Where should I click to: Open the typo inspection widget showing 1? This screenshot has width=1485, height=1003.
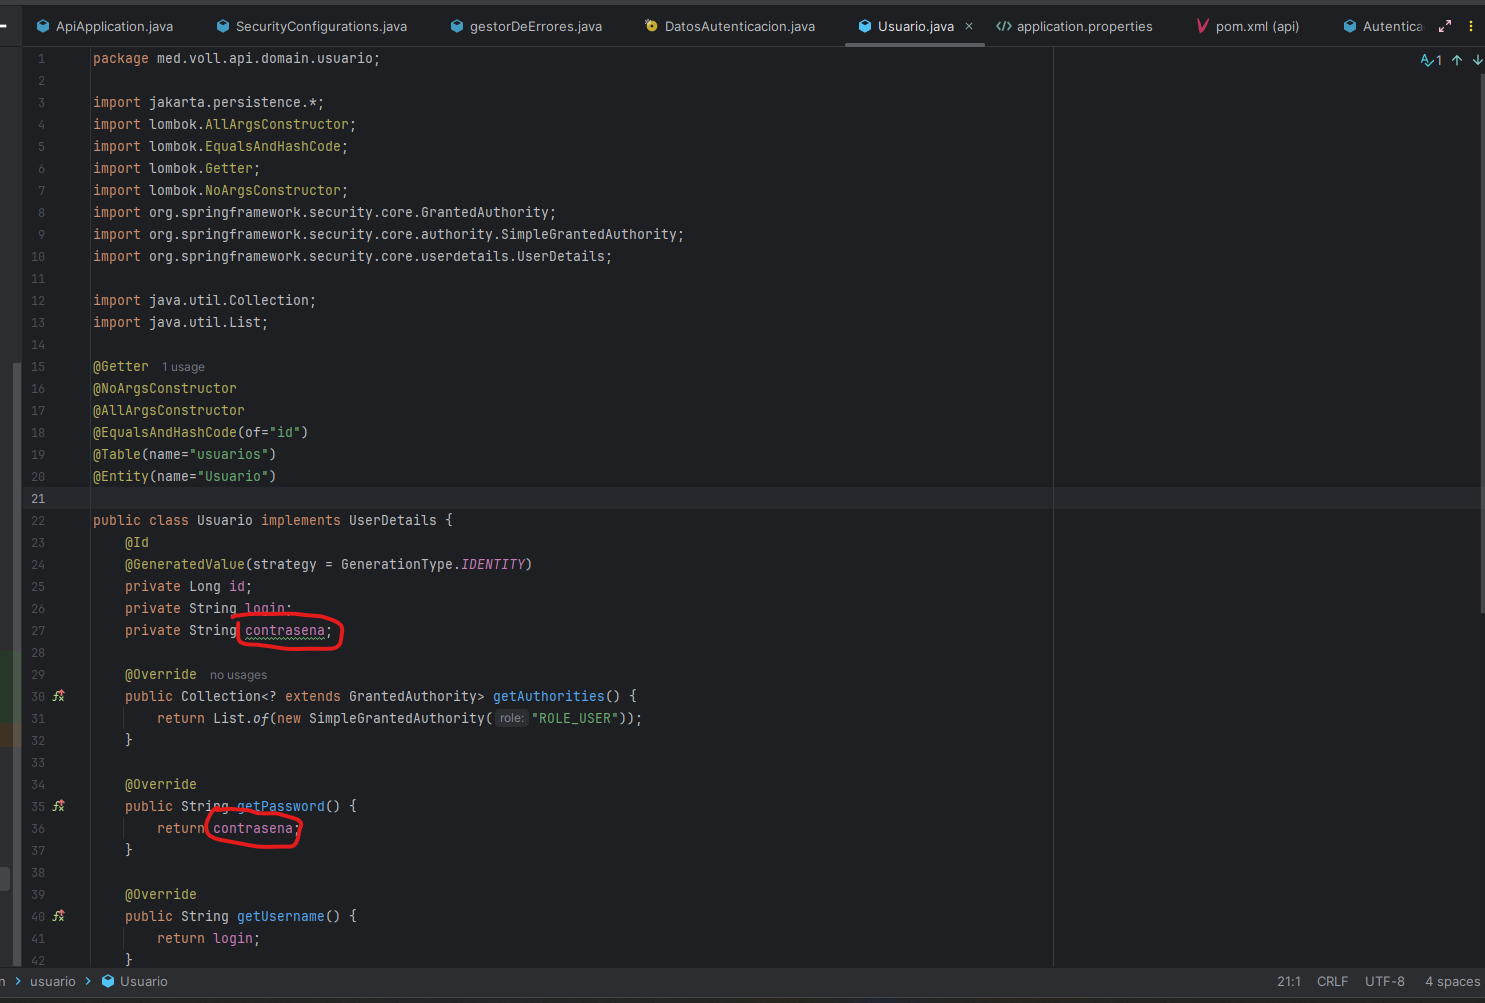(1431, 60)
